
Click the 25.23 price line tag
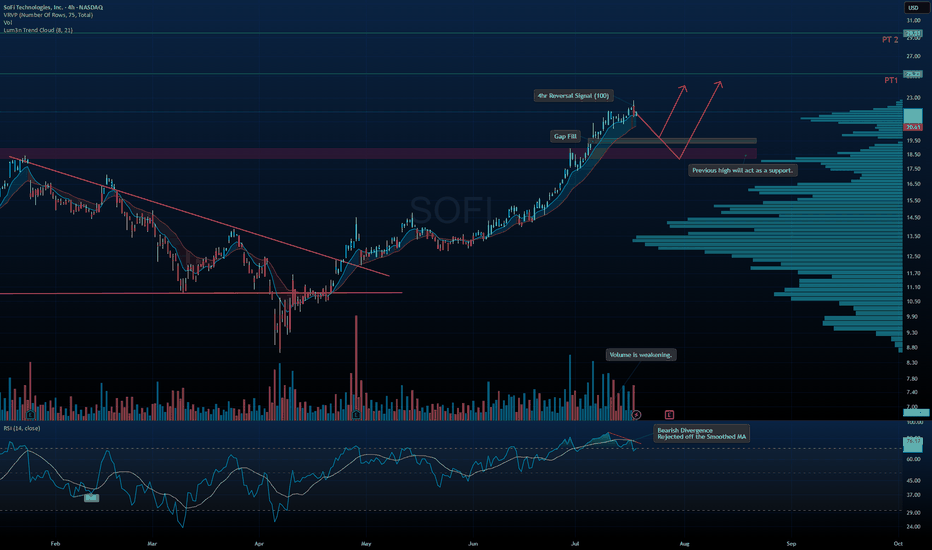(x=912, y=74)
